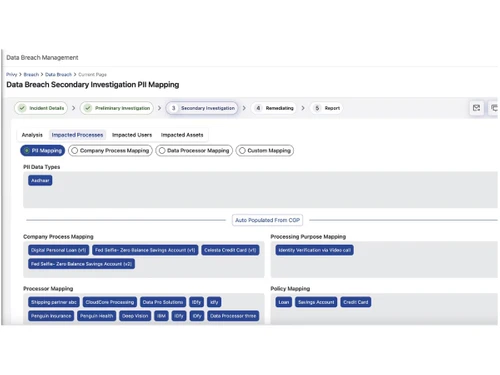The width and height of the screenshot is (500, 375).
Task: Click the copy icon beside the mail button
Action: pyautogui.click(x=493, y=108)
